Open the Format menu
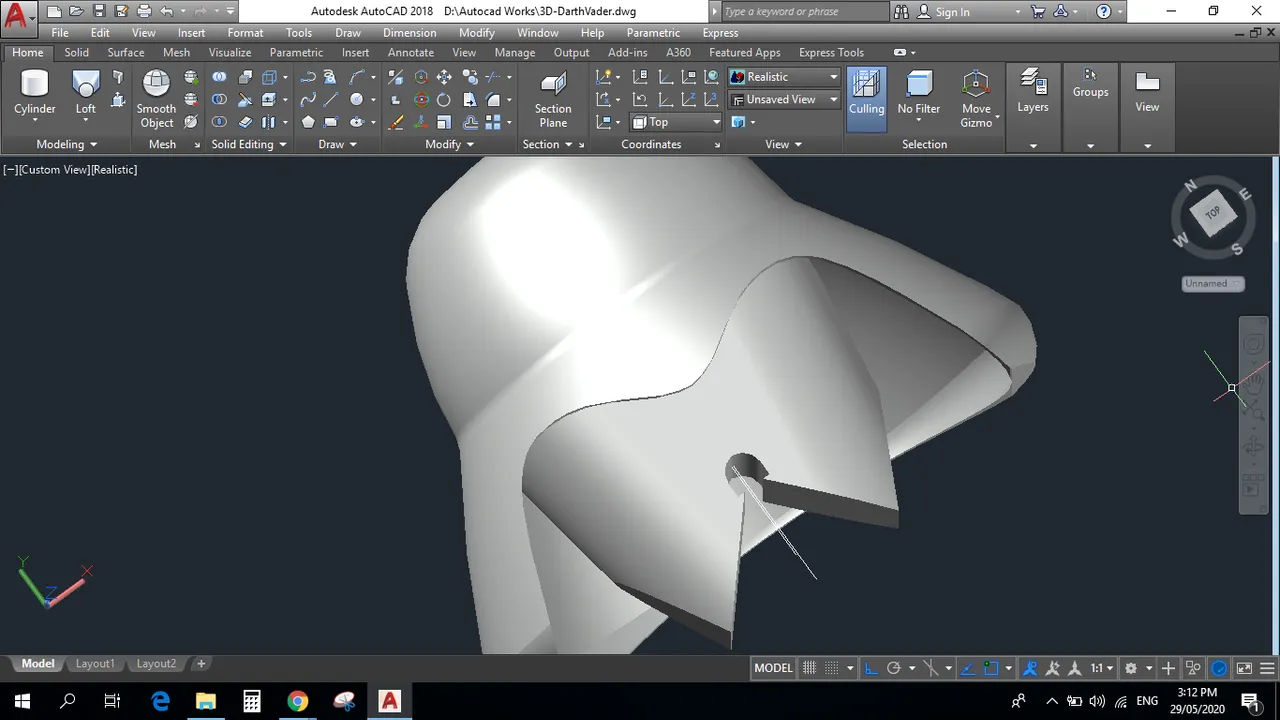1280x720 pixels. [245, 33]
